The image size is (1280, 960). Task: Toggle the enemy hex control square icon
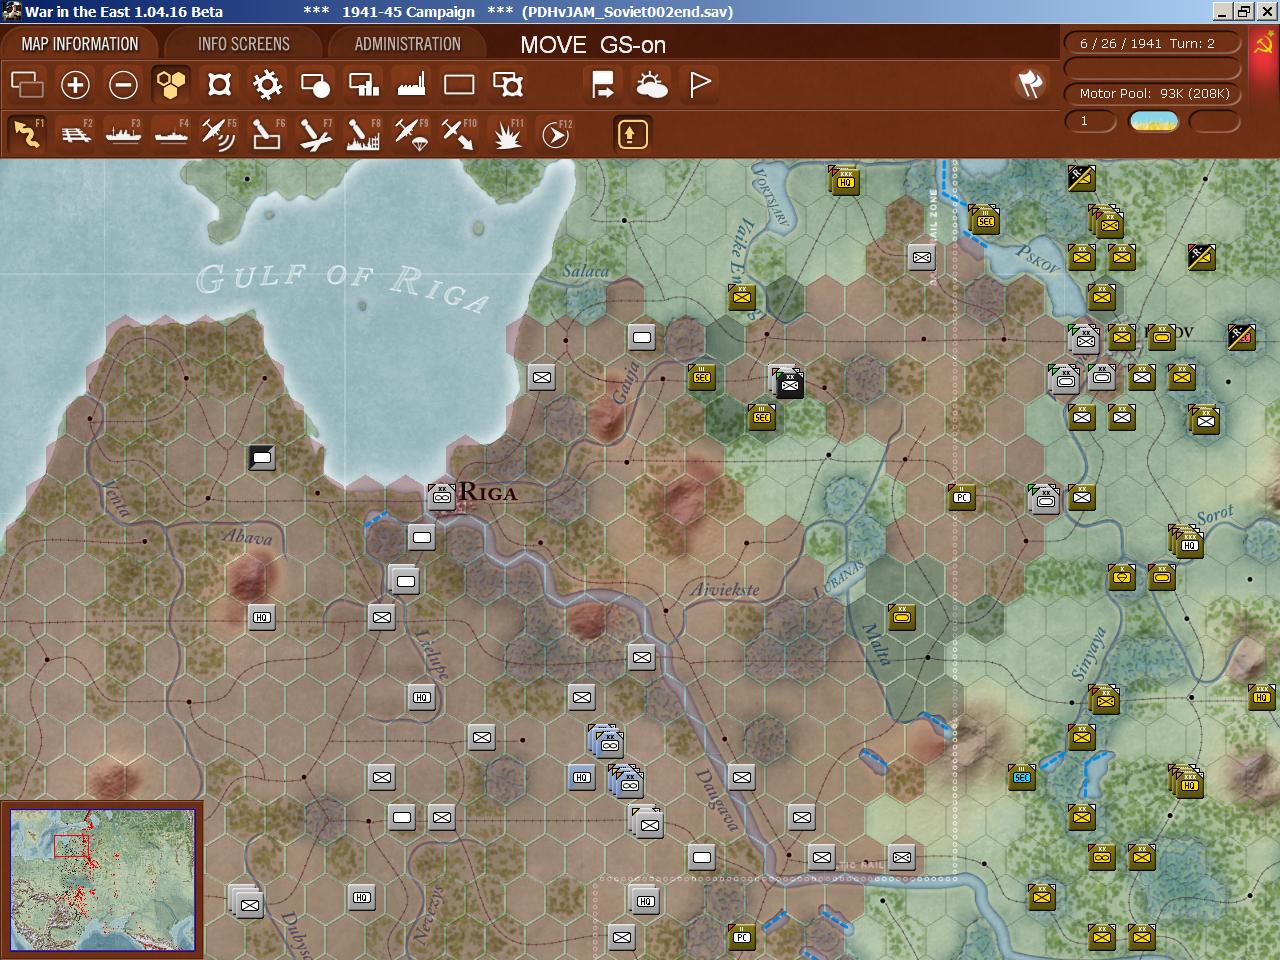[219, 85]
